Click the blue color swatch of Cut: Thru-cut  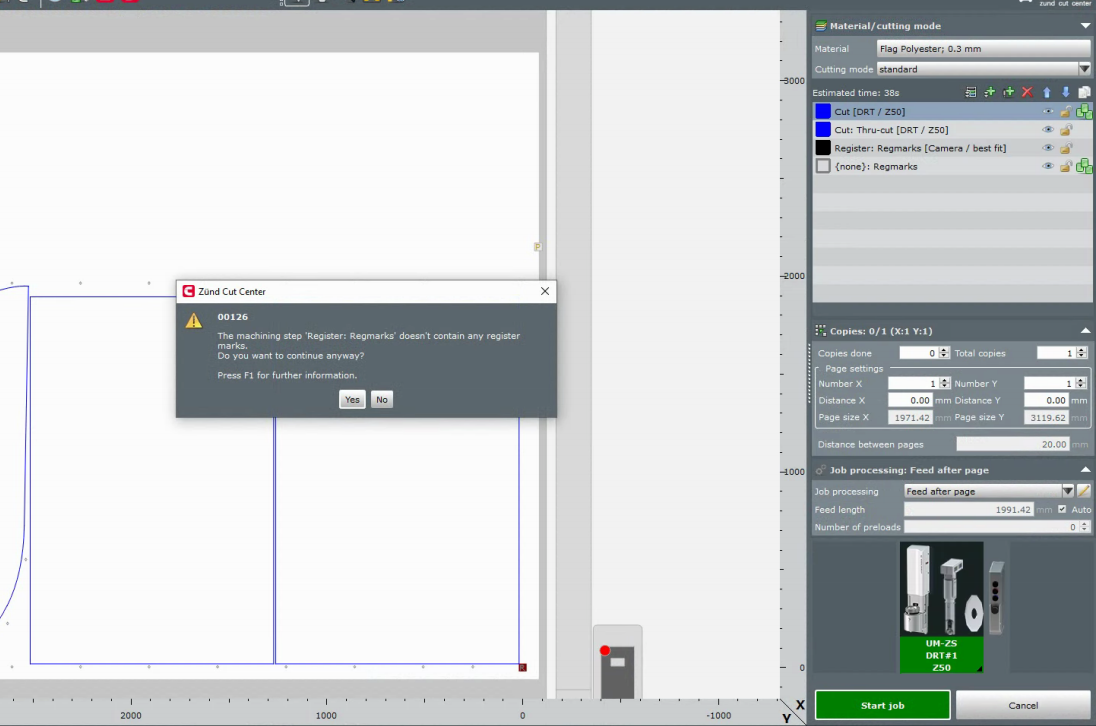tap(823, 130)
